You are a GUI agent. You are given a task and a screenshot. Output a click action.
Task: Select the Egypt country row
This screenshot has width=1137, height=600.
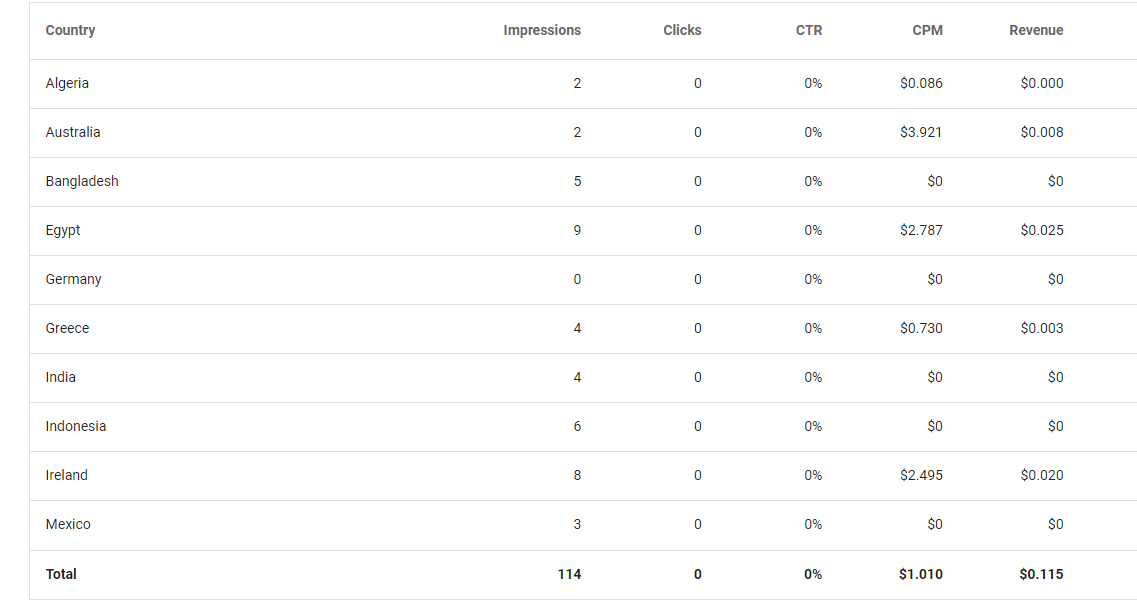(583, 231)
